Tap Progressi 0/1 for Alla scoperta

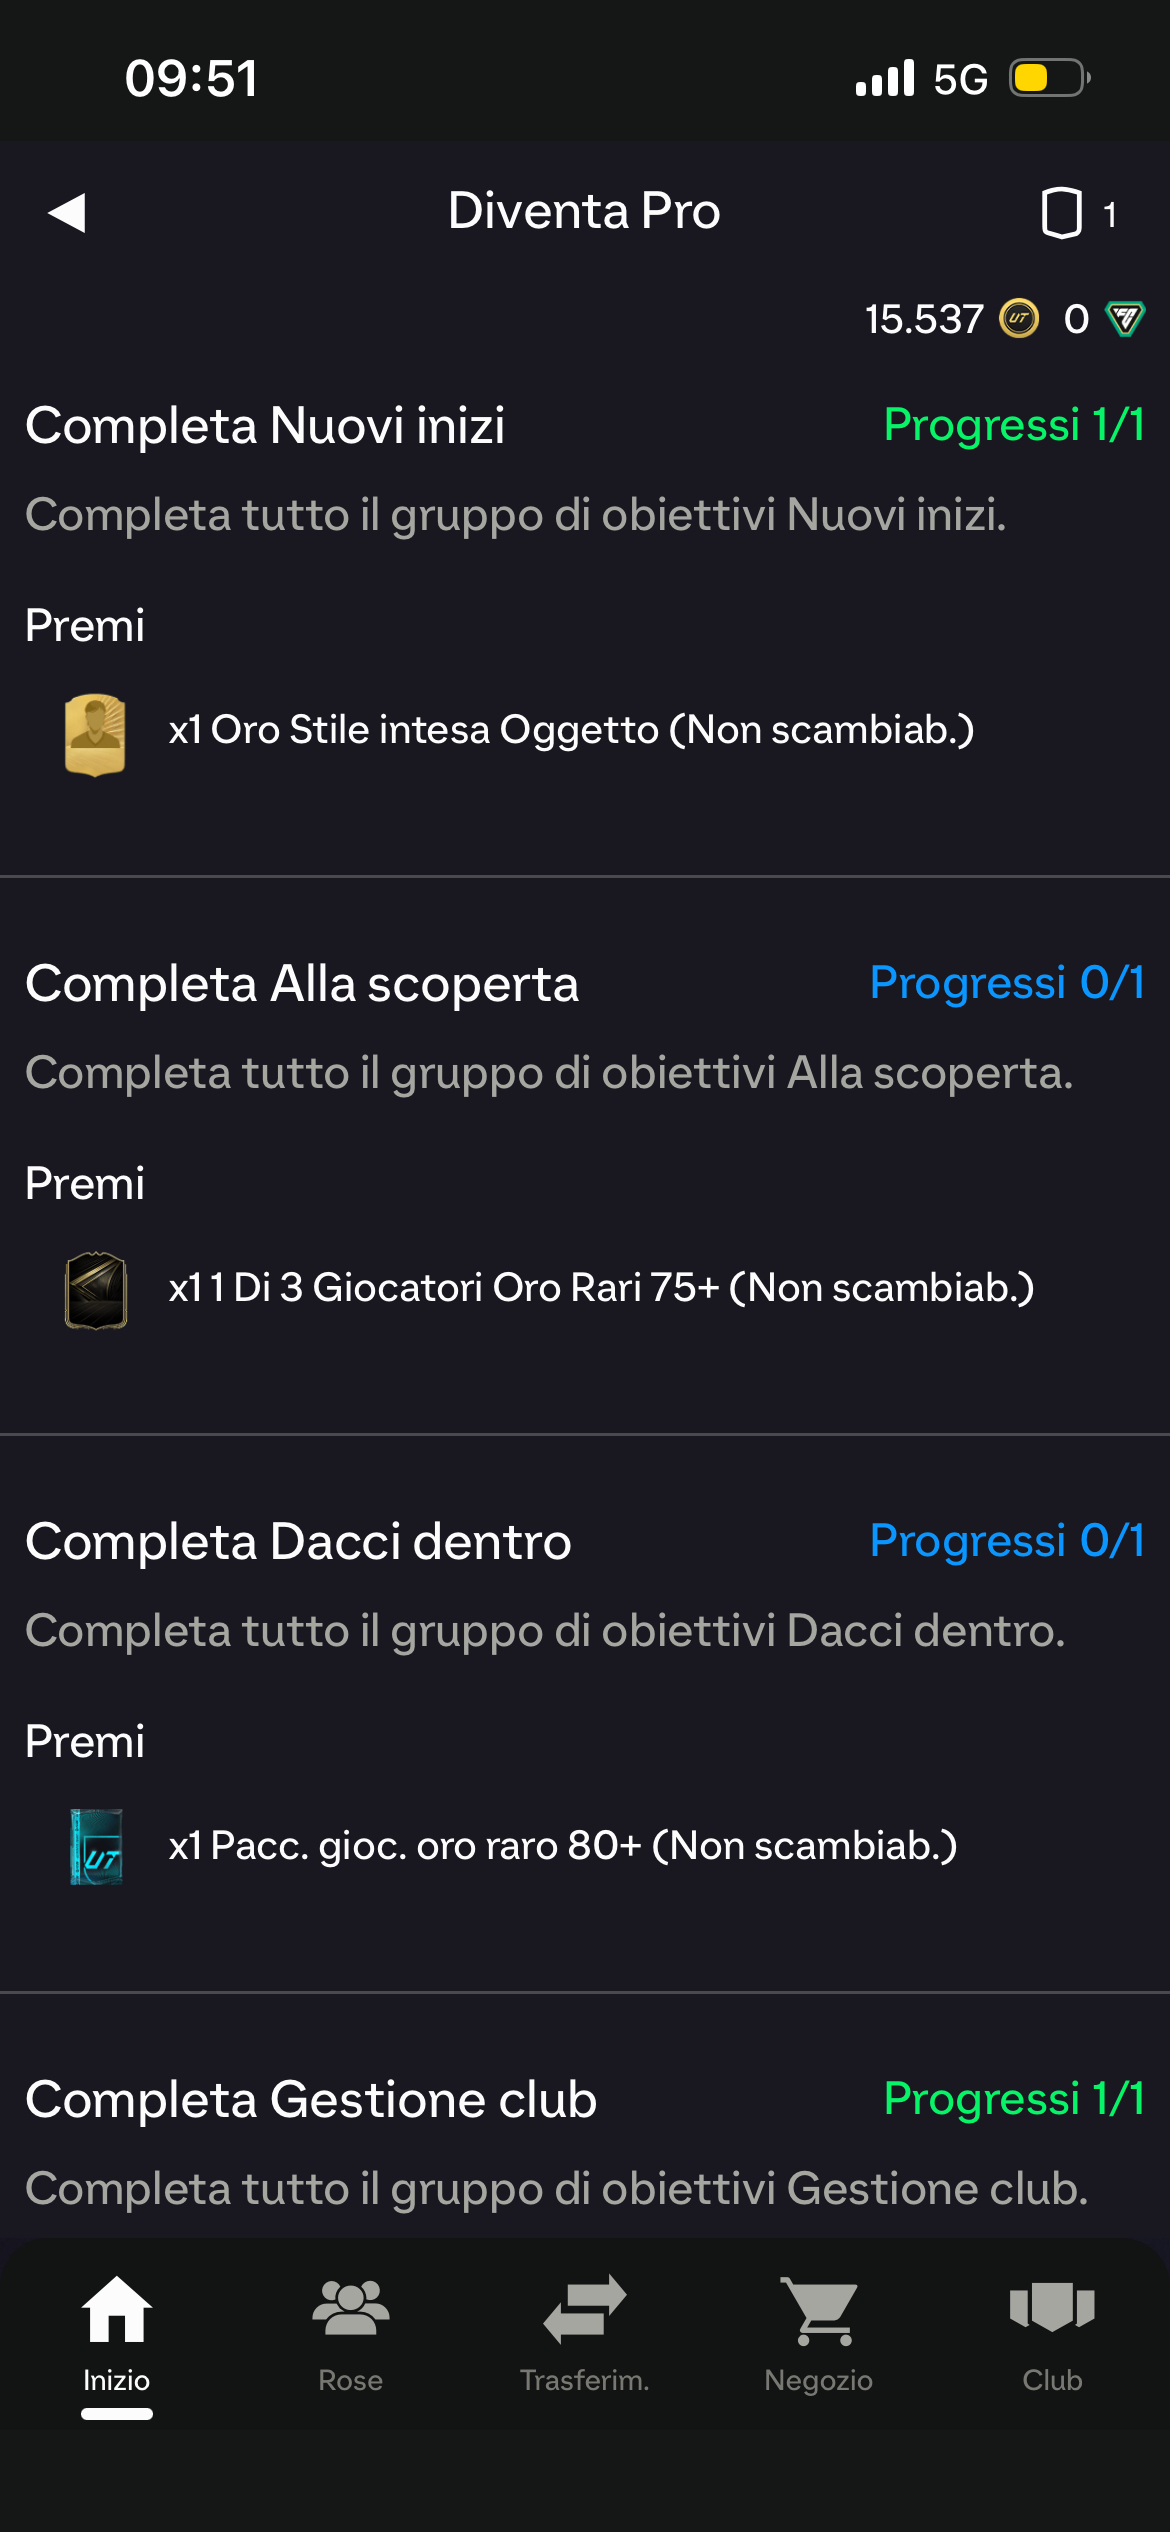[x=1007, y=983]
